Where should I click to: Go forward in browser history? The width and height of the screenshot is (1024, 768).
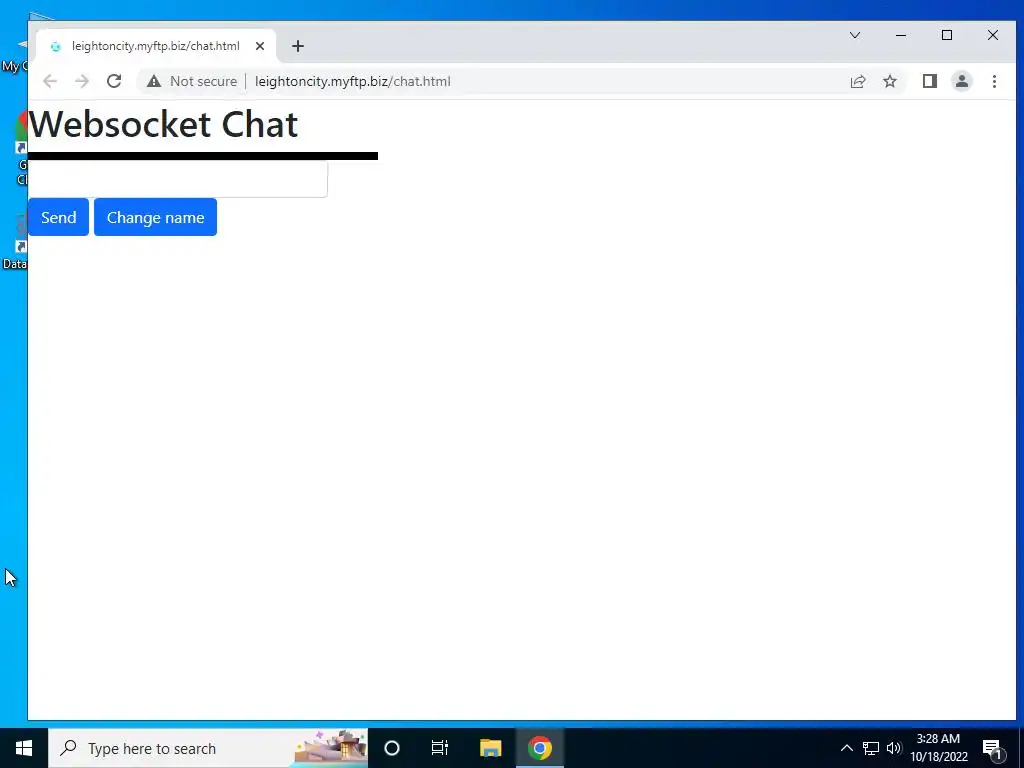point(82,81)
